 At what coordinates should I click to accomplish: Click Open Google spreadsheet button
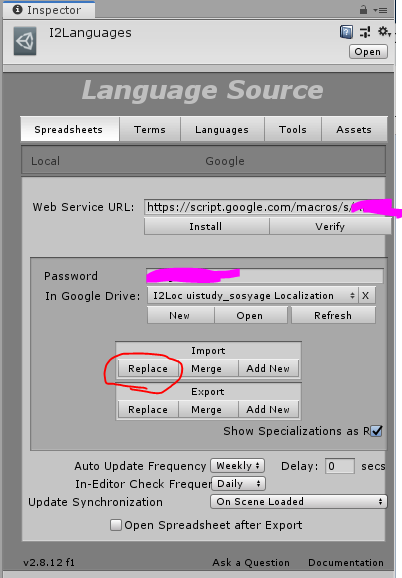(251, 316)
